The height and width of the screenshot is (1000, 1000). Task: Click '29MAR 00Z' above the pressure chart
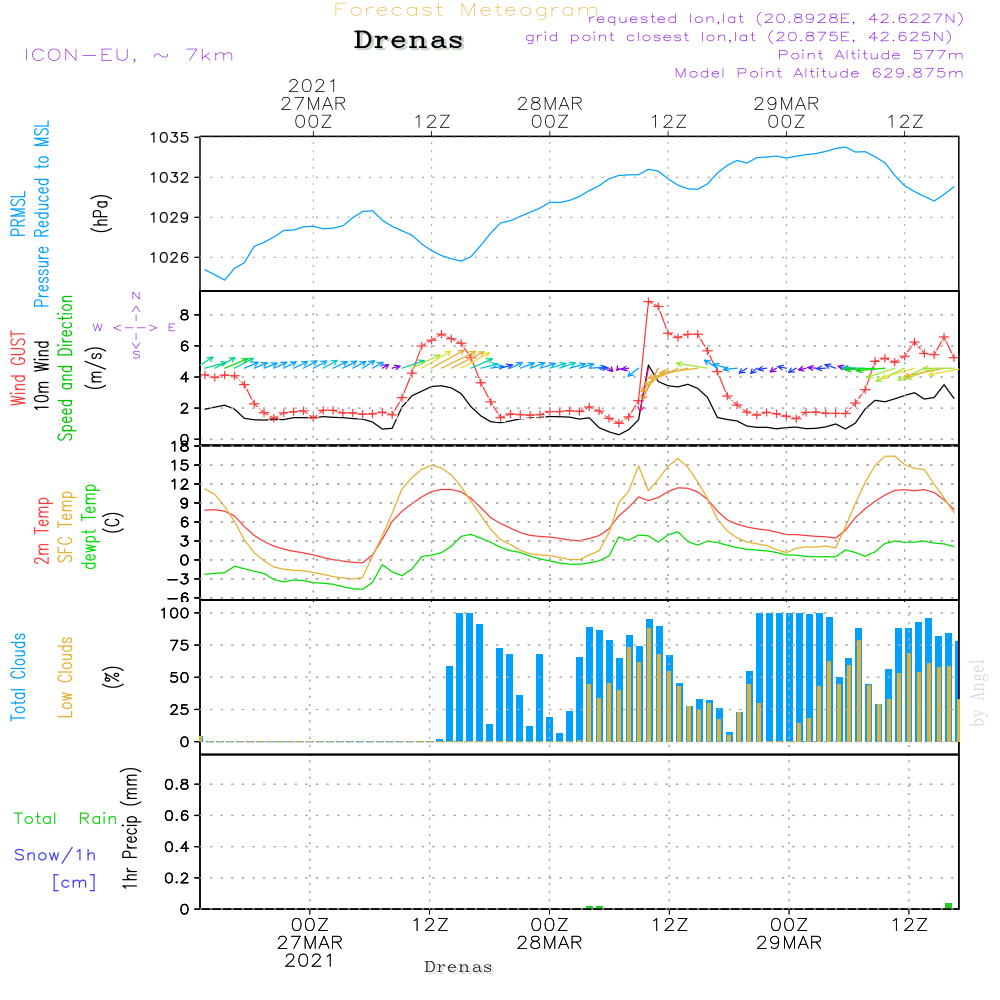pos(786,112)
